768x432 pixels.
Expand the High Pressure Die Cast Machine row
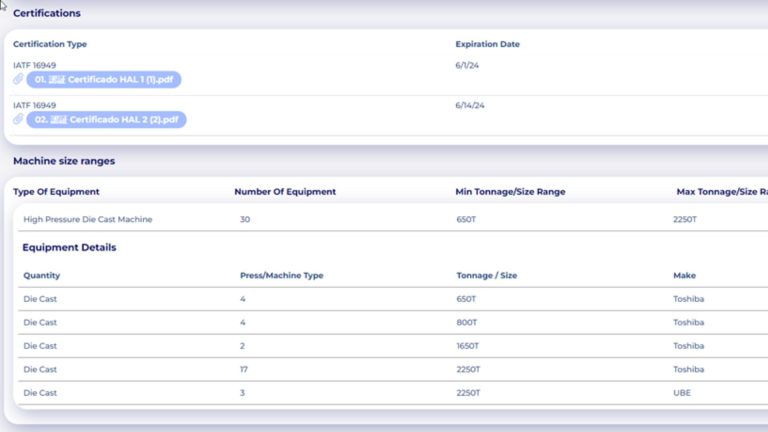[88, 219]
